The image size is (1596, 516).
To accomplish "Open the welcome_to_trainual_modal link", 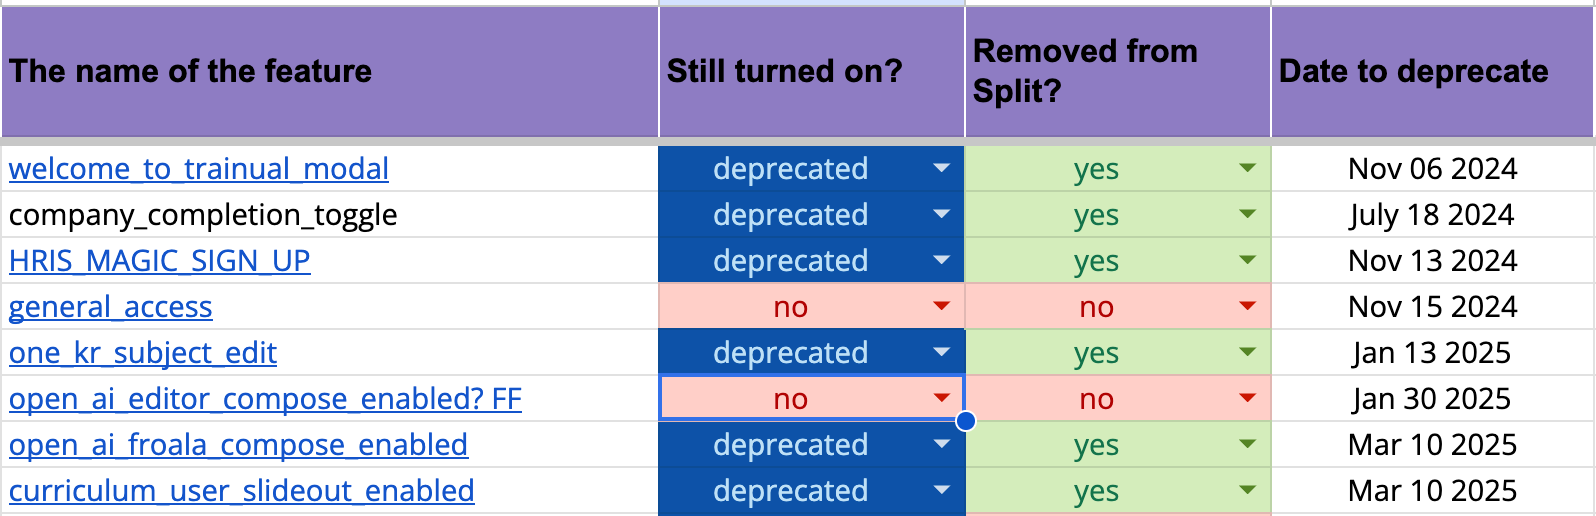I will 198,169.
